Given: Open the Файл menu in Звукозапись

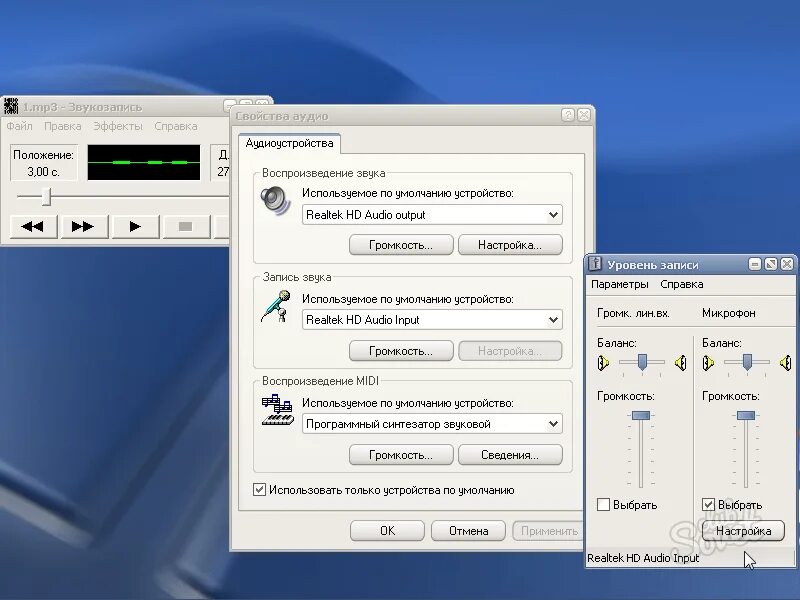Looking at the screenshot, I should pyautogui.click(x=19, y=126).
